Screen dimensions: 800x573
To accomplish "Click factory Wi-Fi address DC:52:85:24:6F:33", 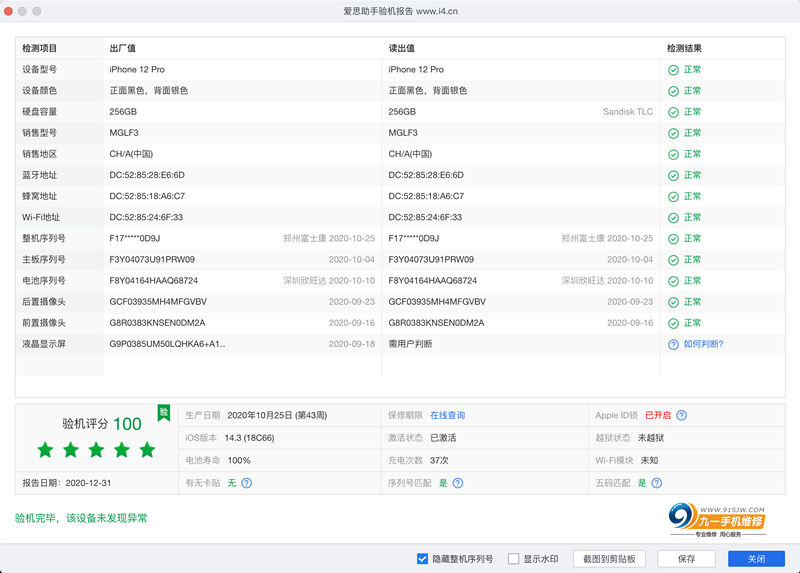I will (146, 217).
